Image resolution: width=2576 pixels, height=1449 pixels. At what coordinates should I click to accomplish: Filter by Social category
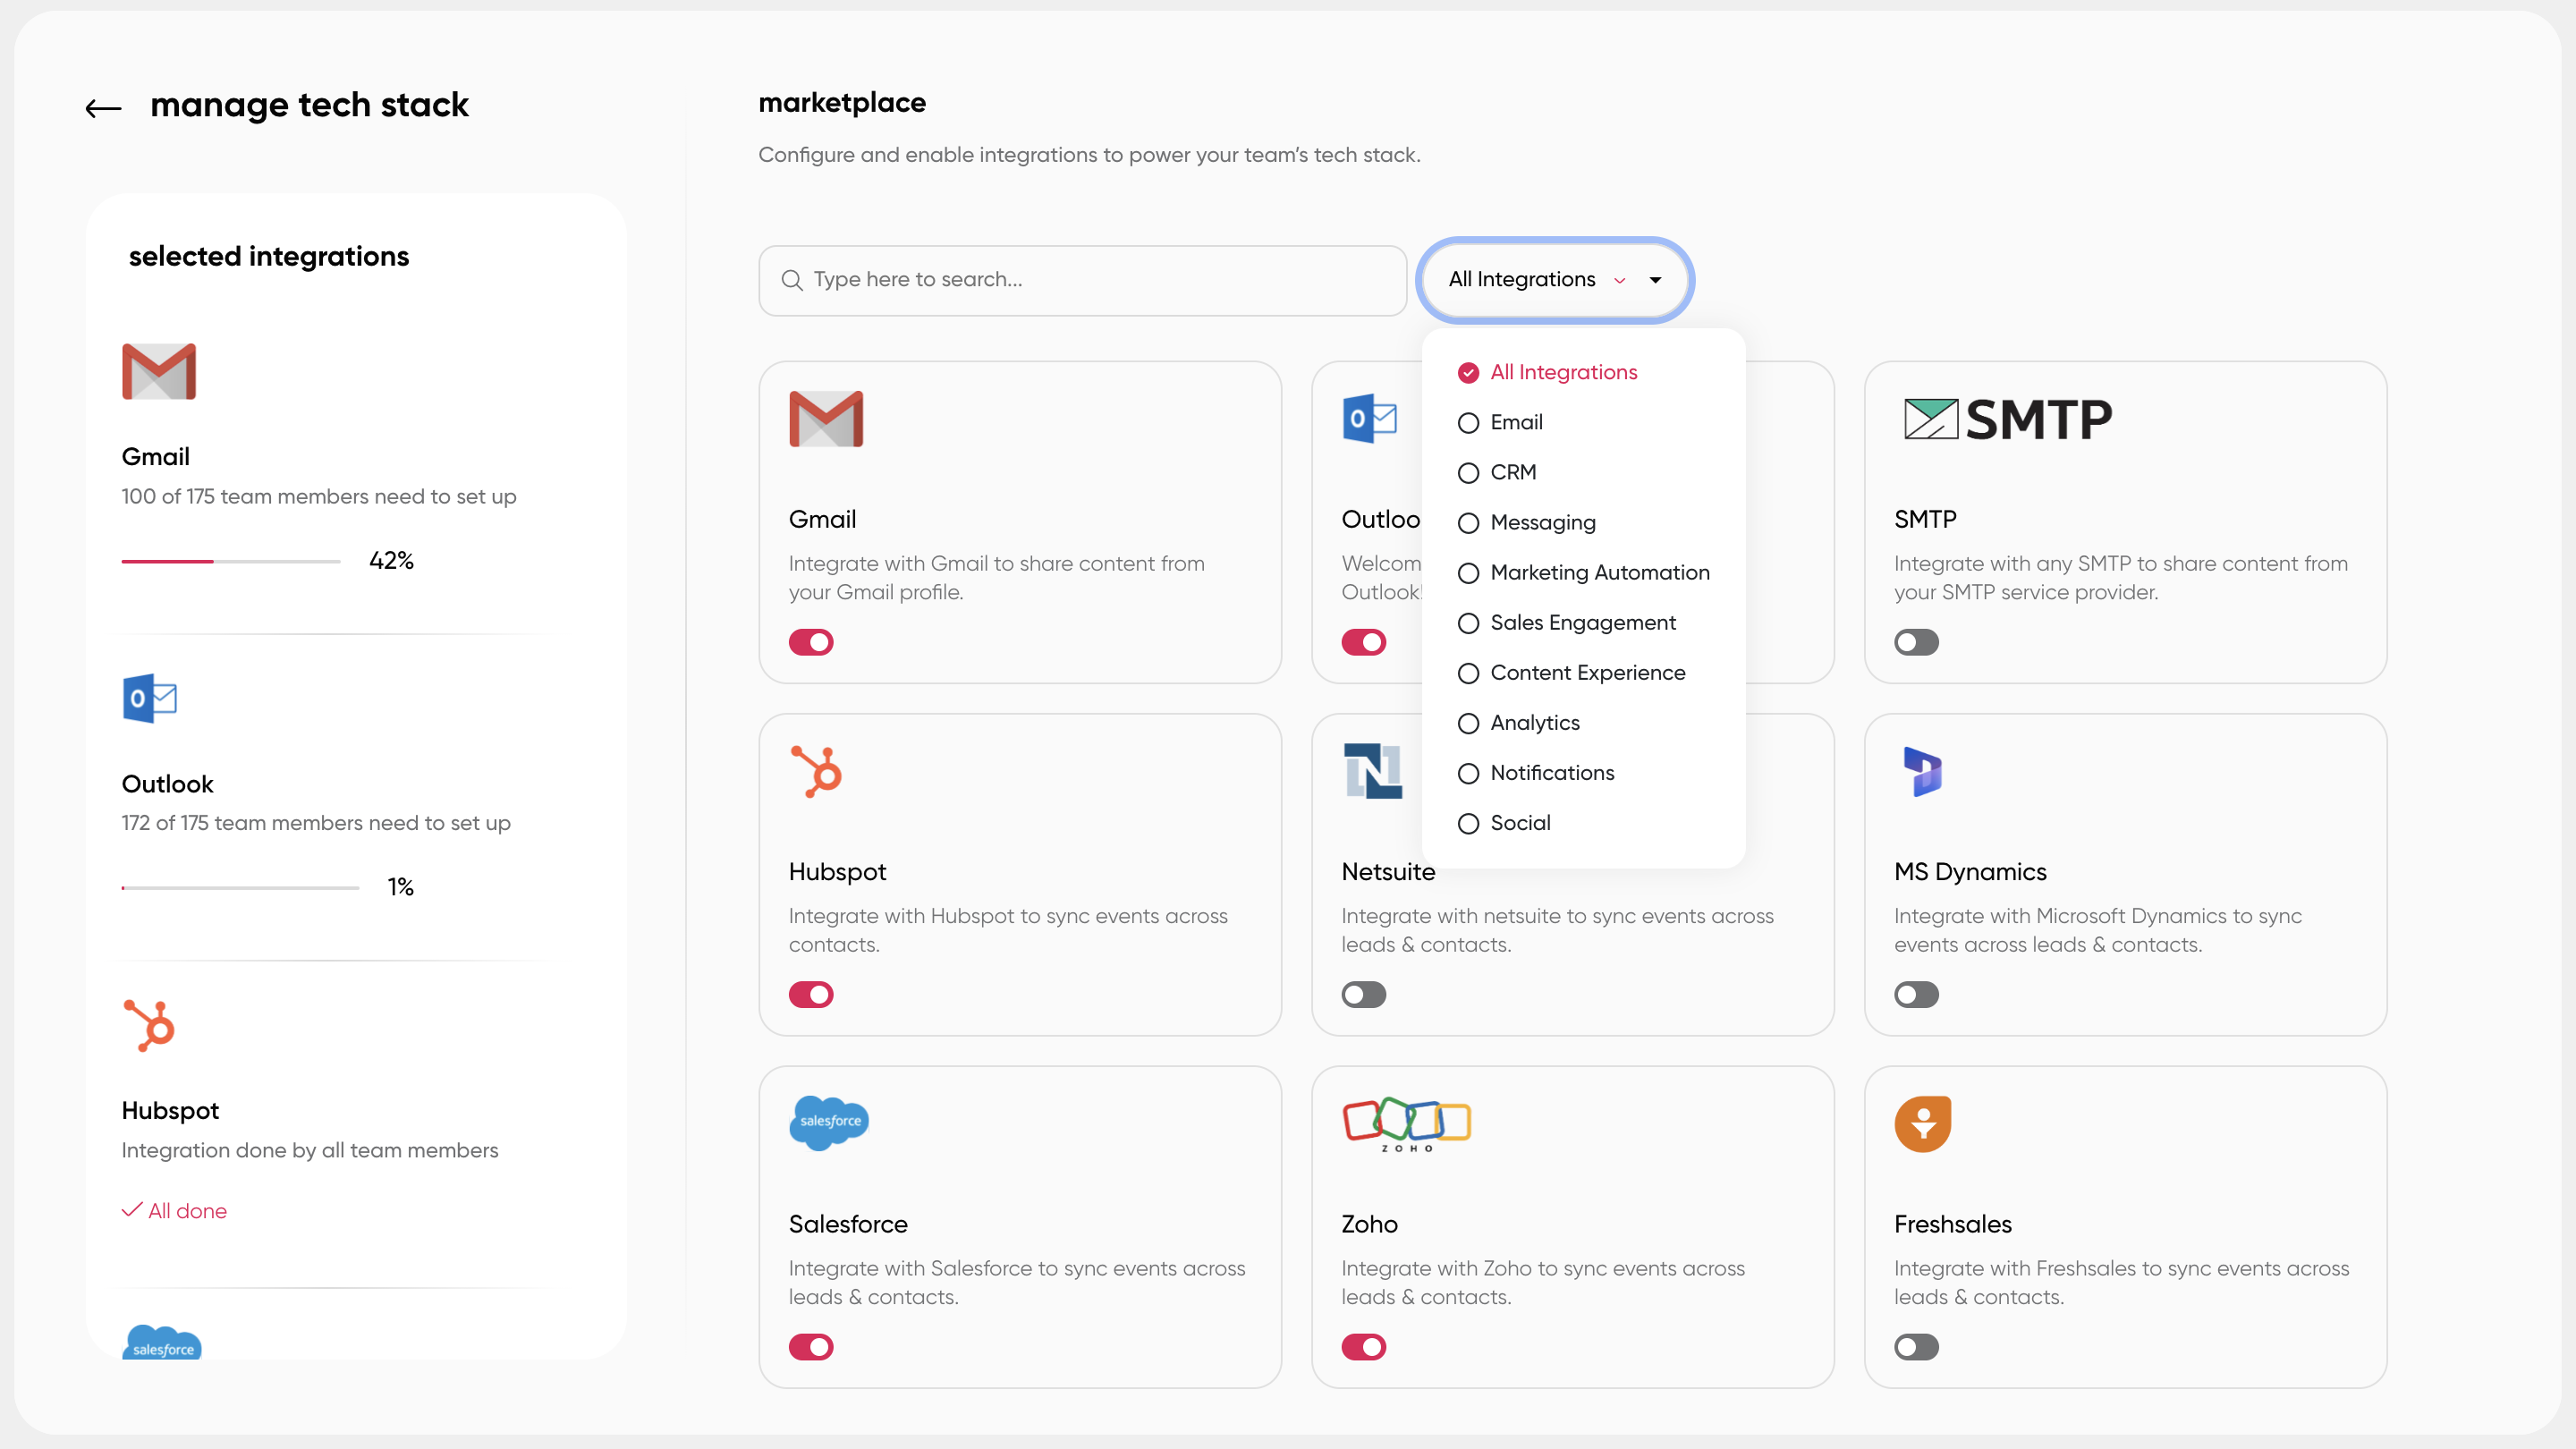pos(1505,822)
